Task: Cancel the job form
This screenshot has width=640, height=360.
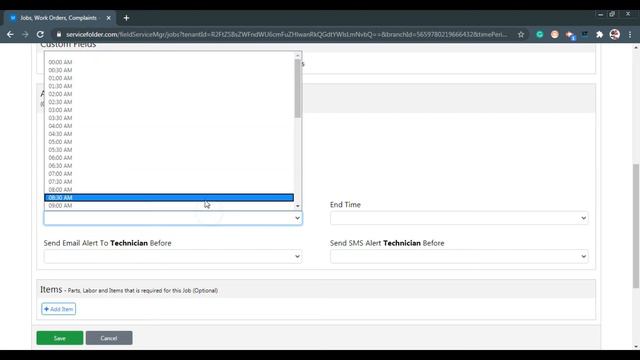Action: [x=109, y=338]
